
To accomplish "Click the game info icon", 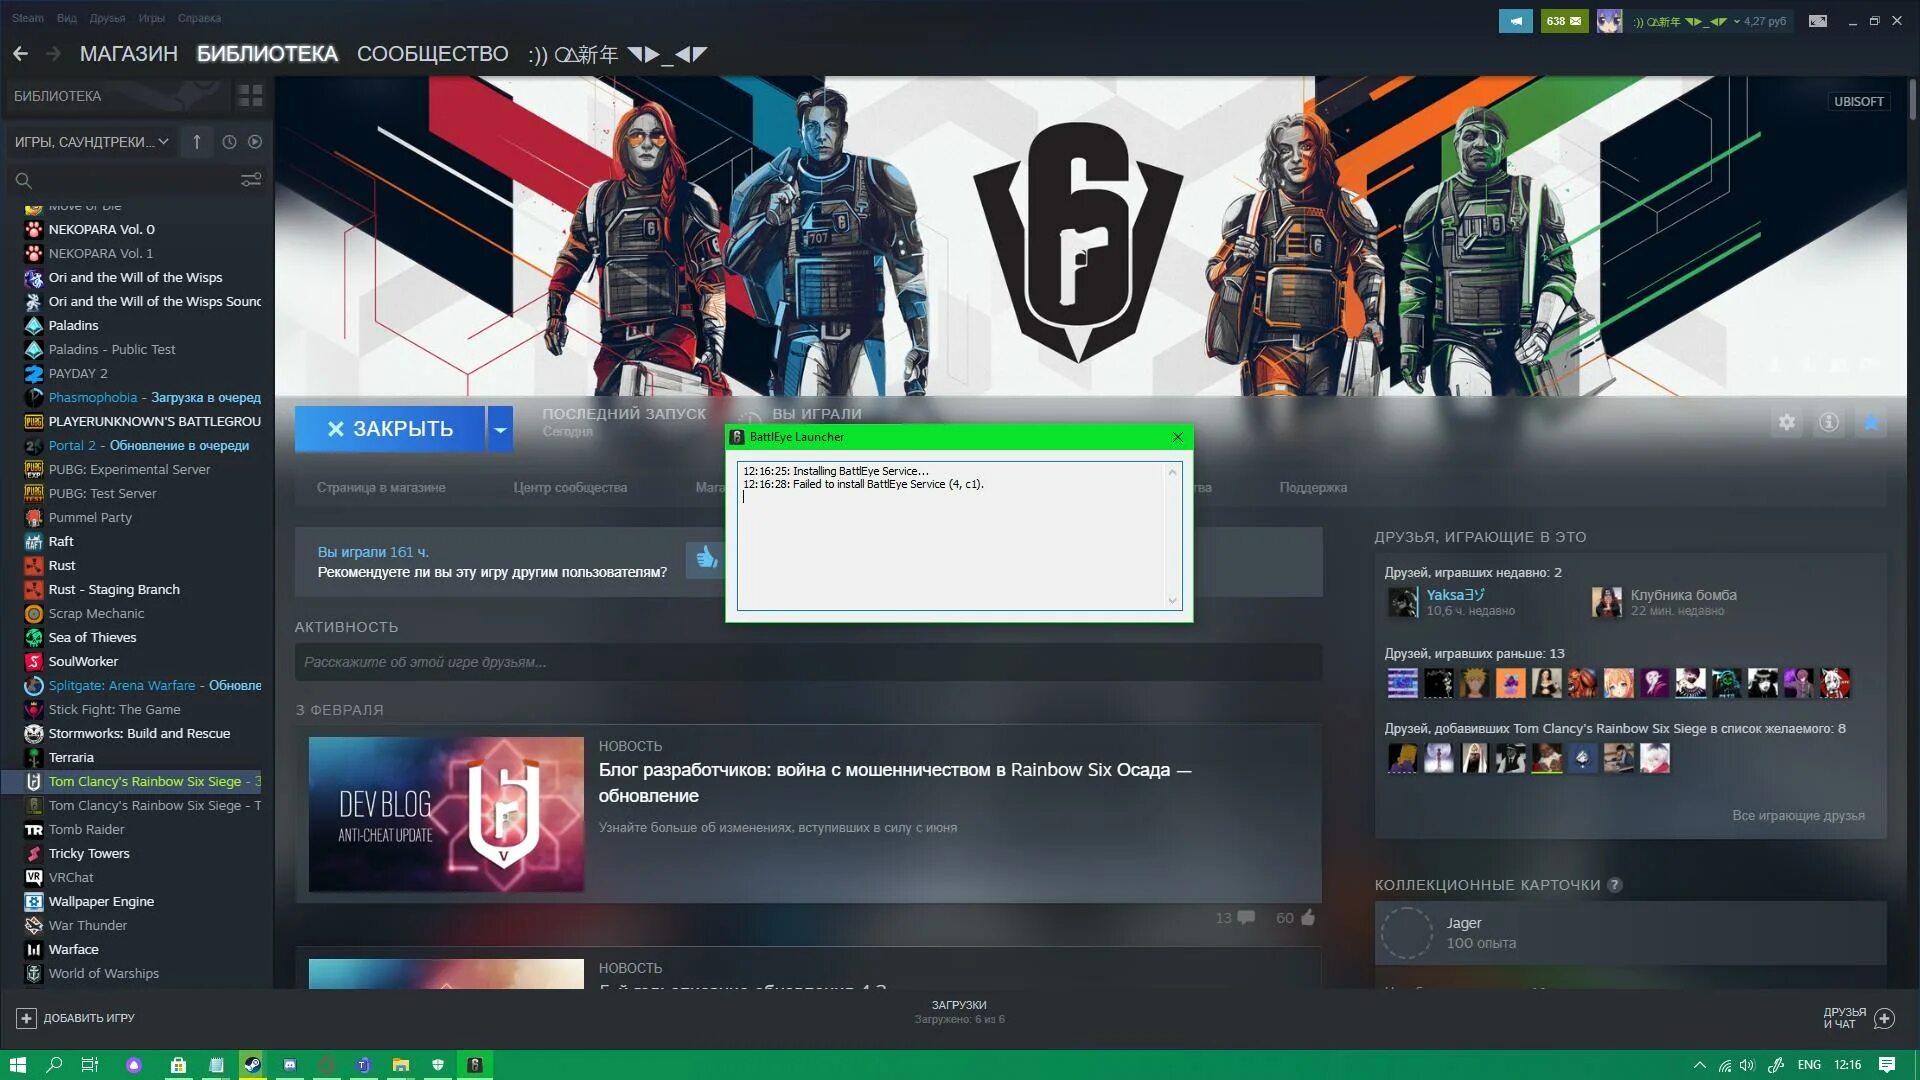I will (1828, 423).
